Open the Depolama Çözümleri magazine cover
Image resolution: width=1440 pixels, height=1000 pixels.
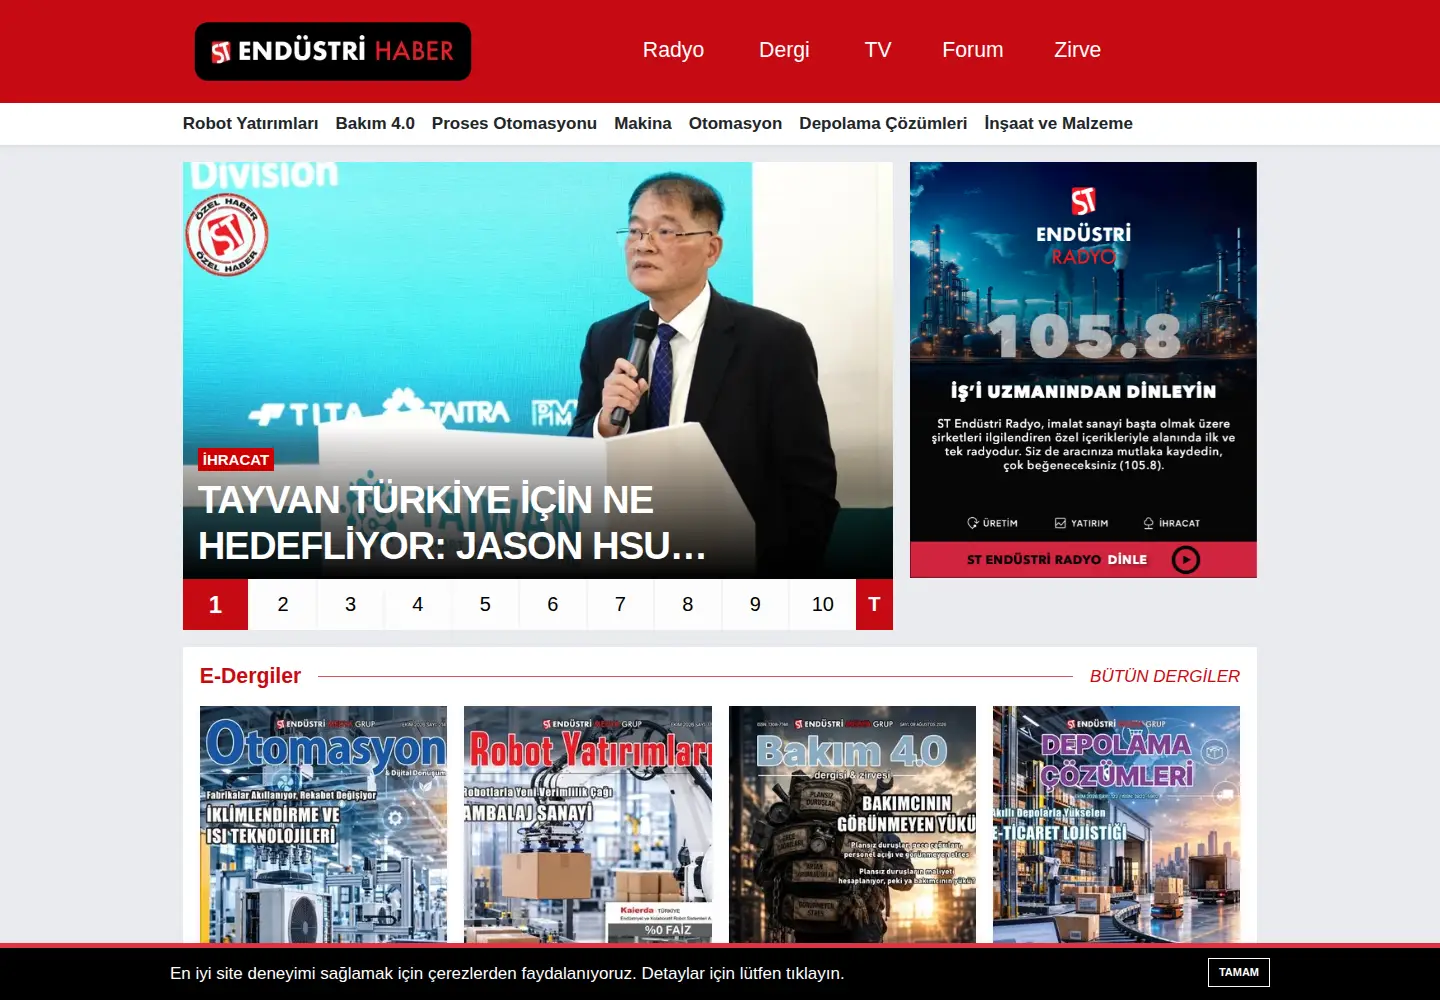(x=1116, y=824)
